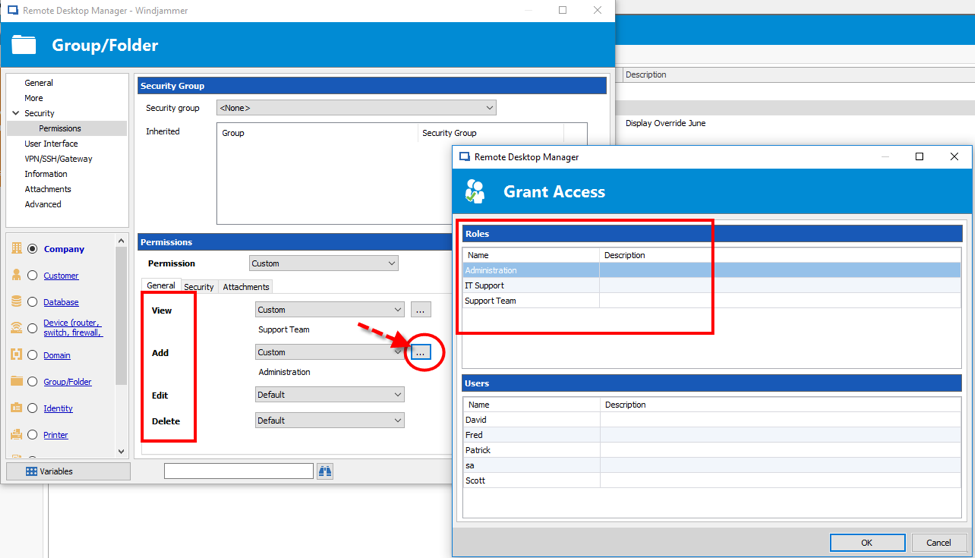
Task: Open the General settings page
Action: click(x=39, y=83)
